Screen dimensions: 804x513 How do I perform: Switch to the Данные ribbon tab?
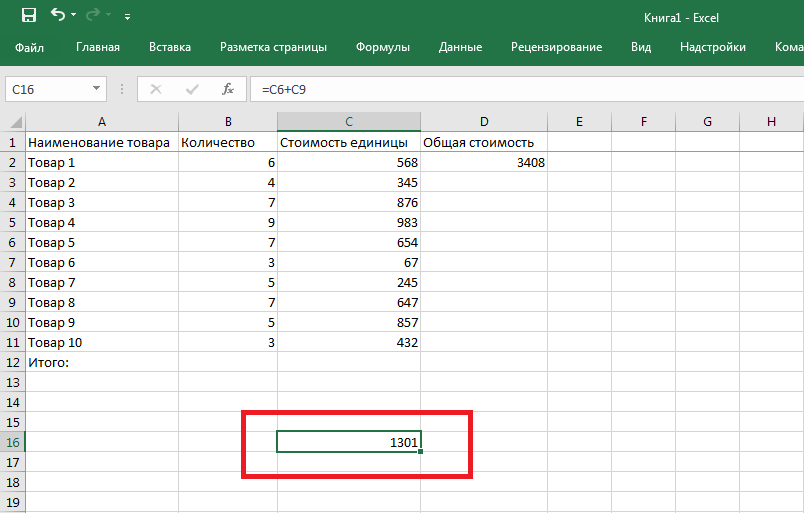[x=460, y=47]
